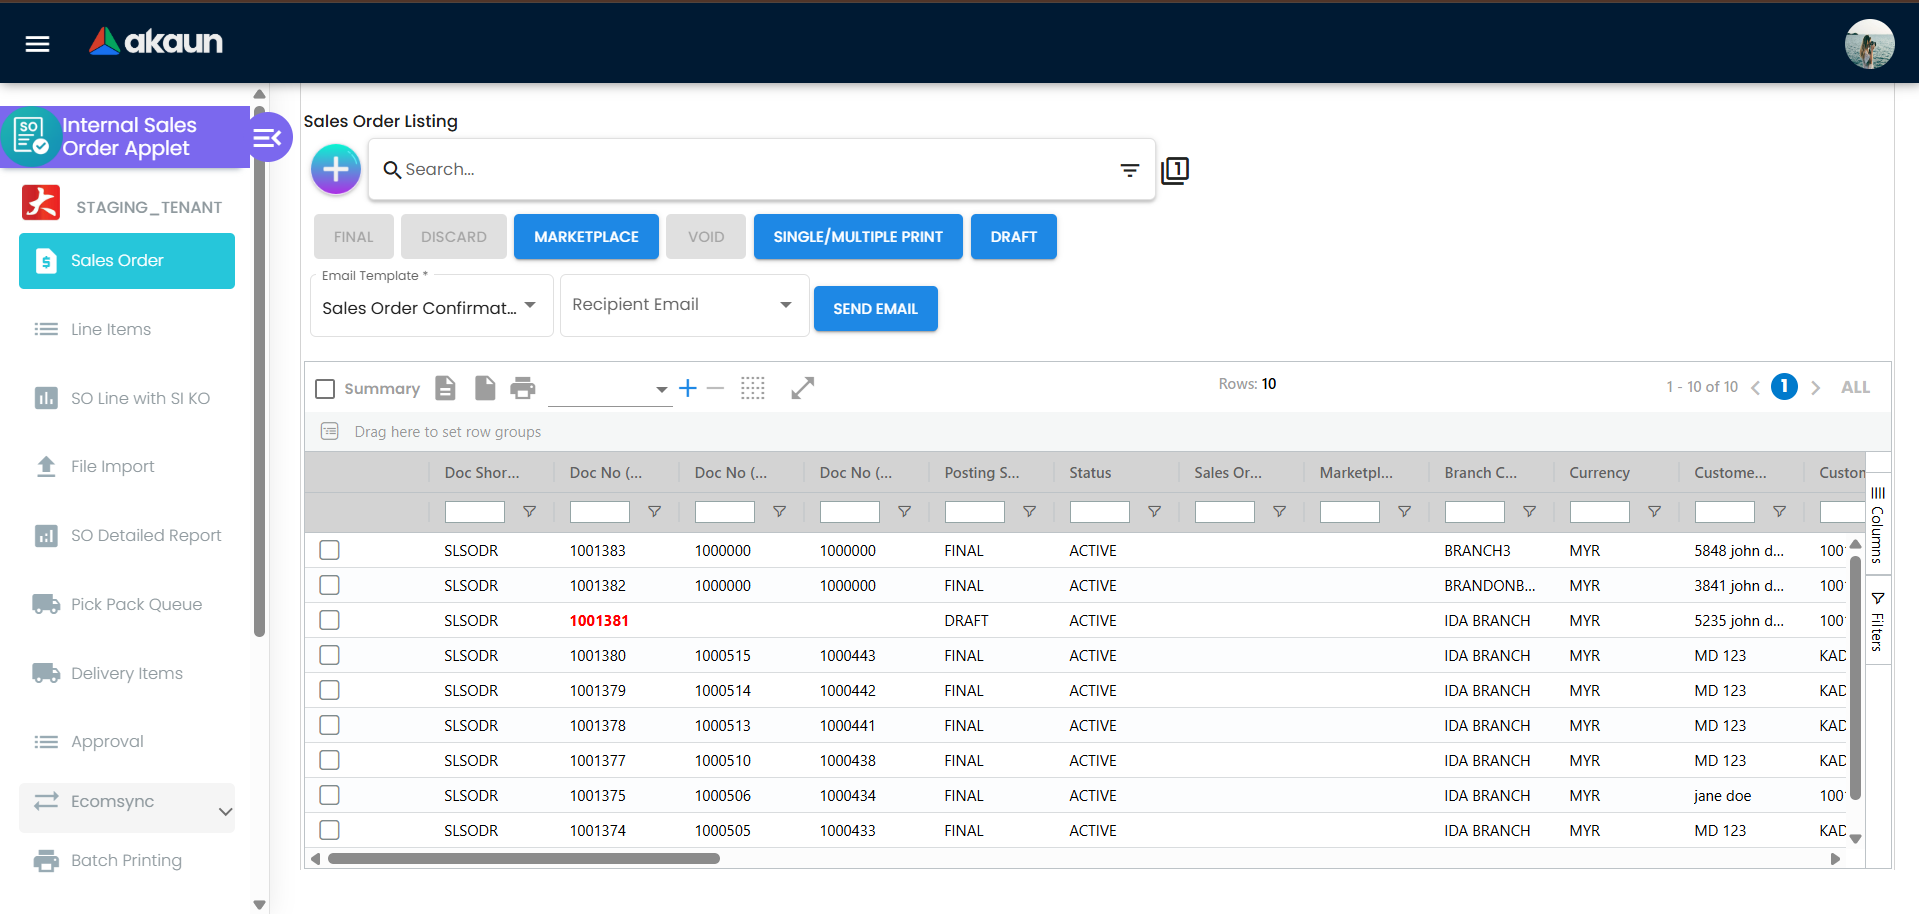Screen dimensions: 1919x914
Task: Open the hamburger main menu
Action: coord(37,44)
